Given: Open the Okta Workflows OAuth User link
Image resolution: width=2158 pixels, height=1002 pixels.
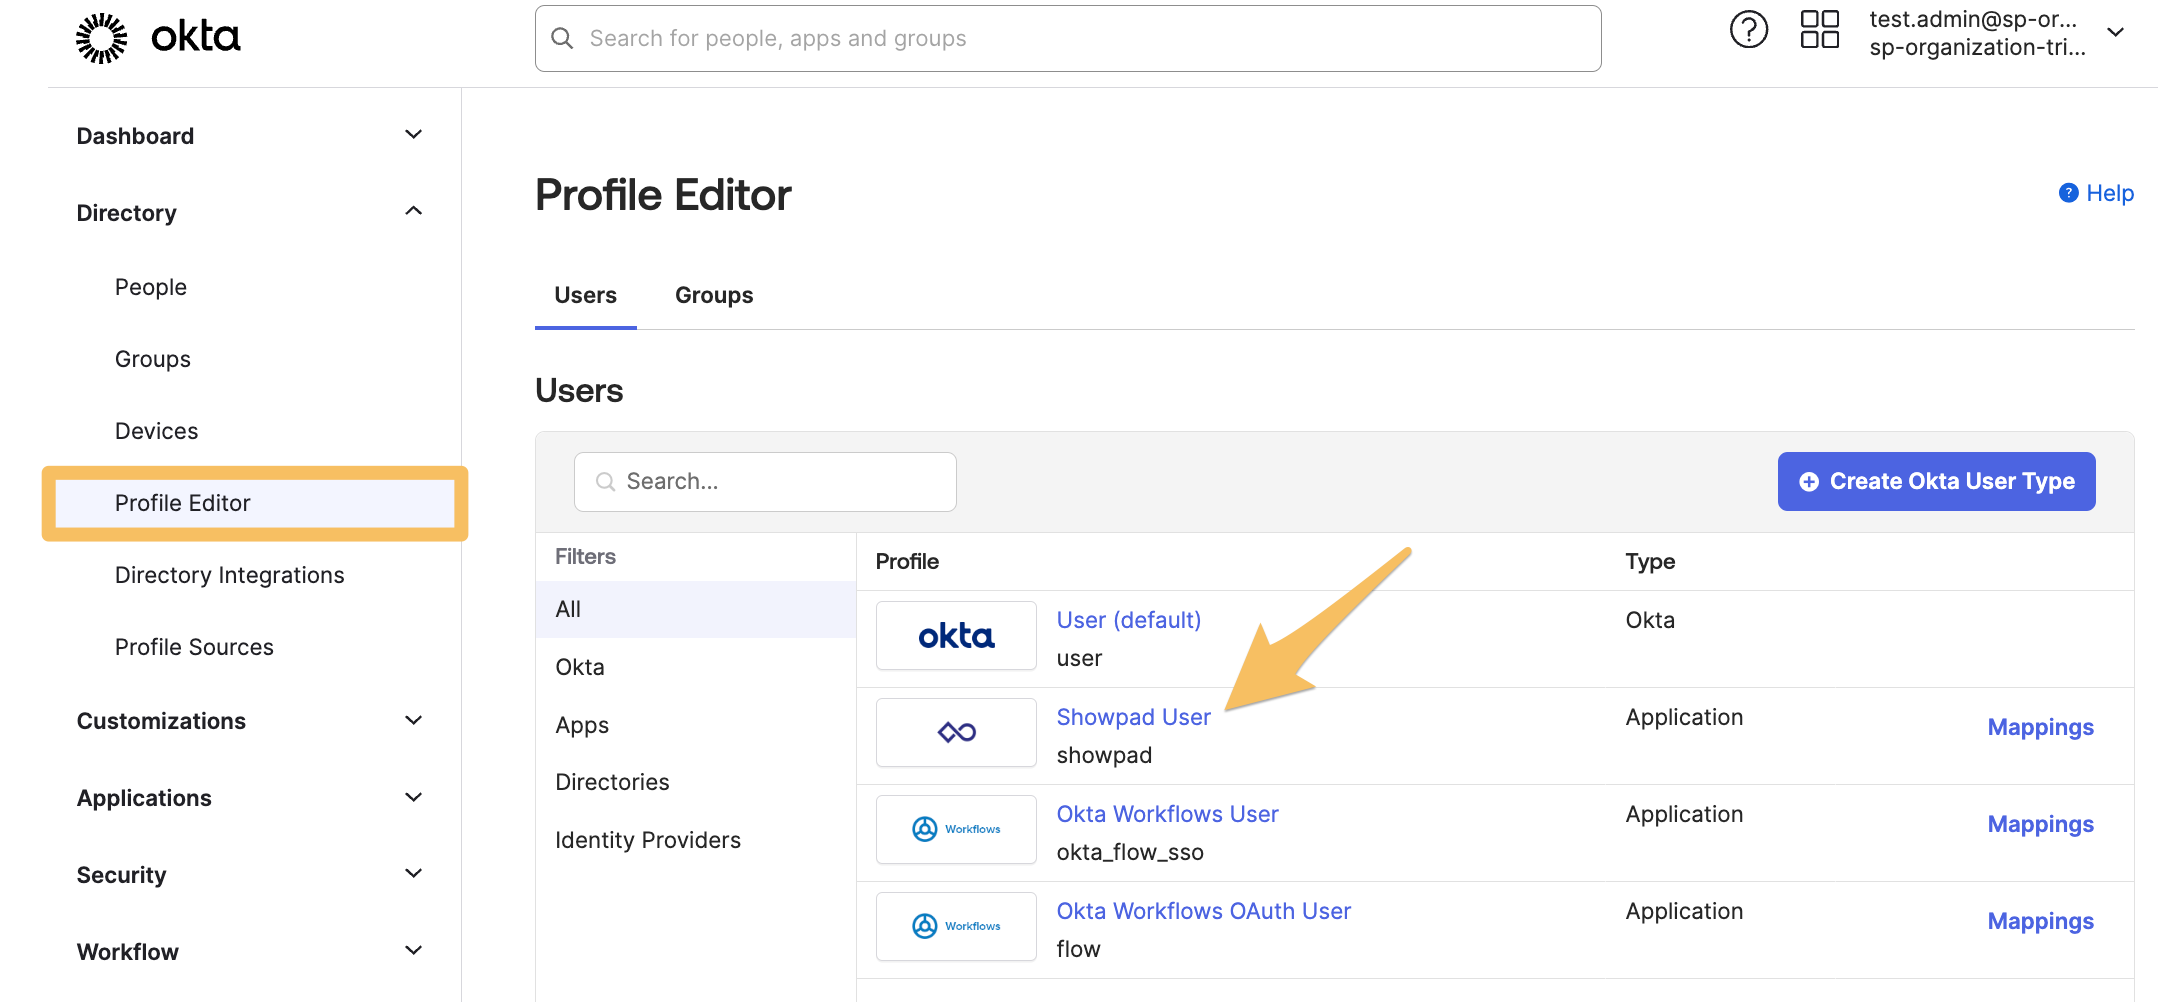Looking at the screenshot, I should [1204, 911].
